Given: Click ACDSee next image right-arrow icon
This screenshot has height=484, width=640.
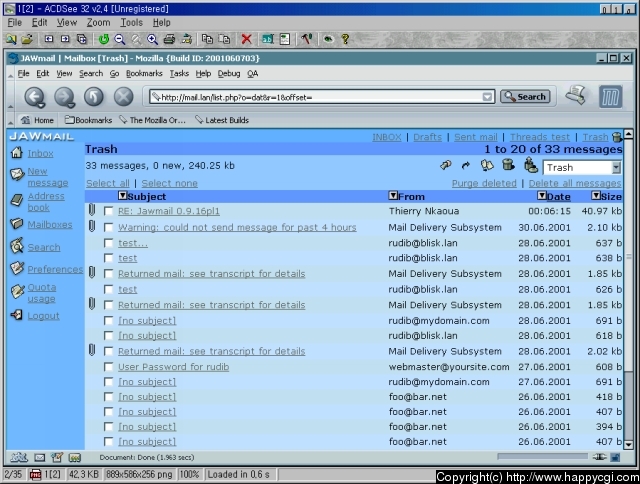Looking at the screenshot, I should pyautogui.click(x=65, y=39).
